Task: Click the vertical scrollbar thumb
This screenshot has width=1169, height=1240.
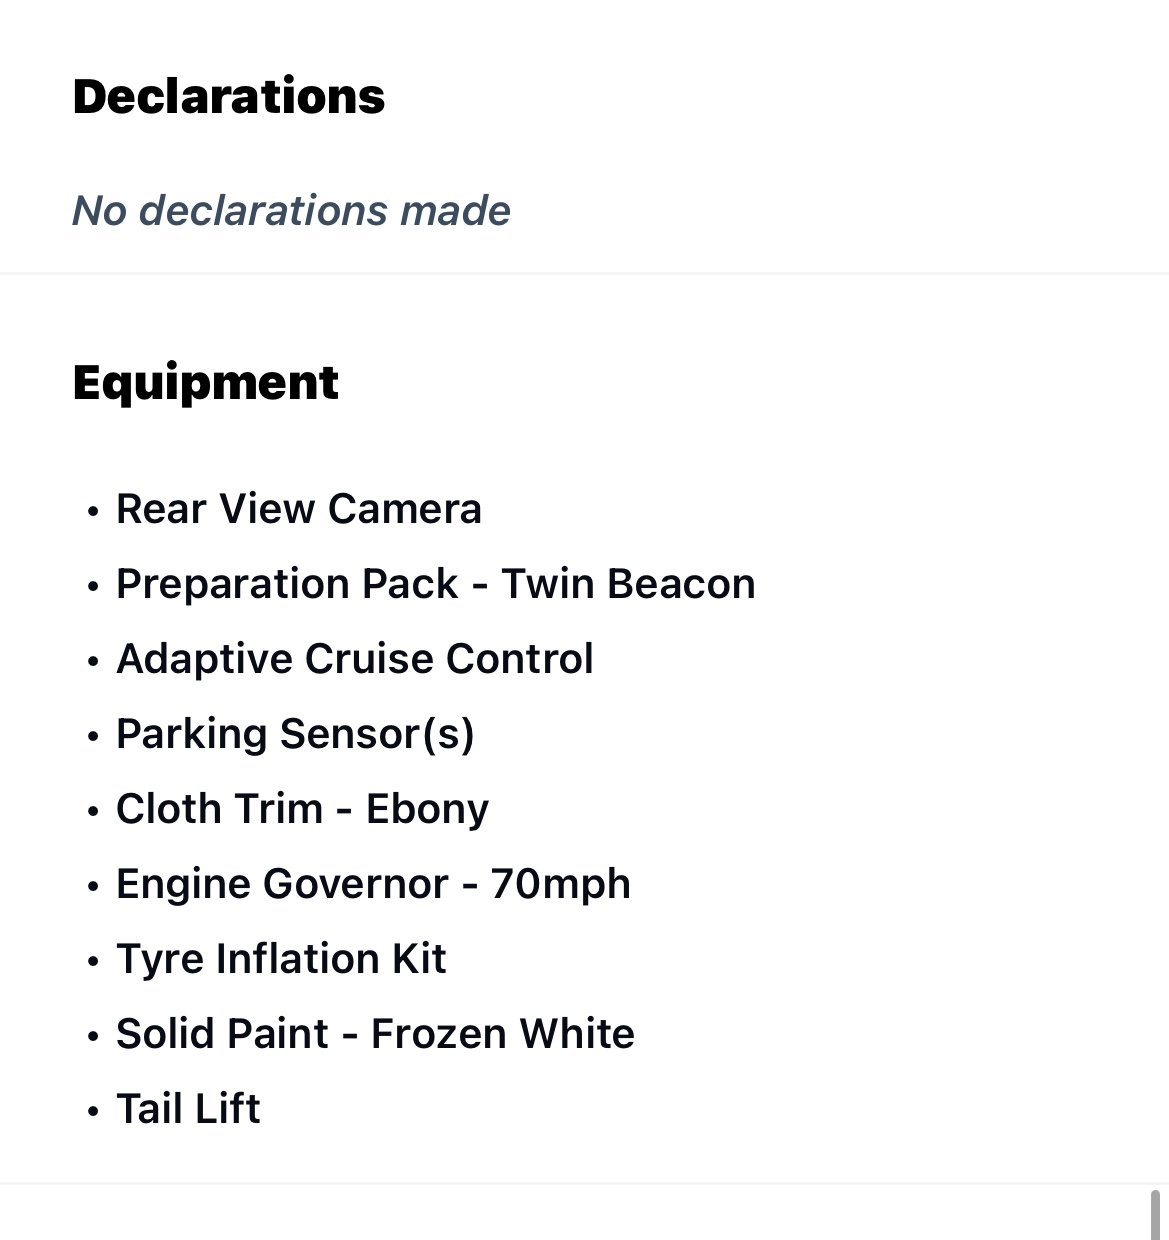Action: (x=1155, y=1214)
